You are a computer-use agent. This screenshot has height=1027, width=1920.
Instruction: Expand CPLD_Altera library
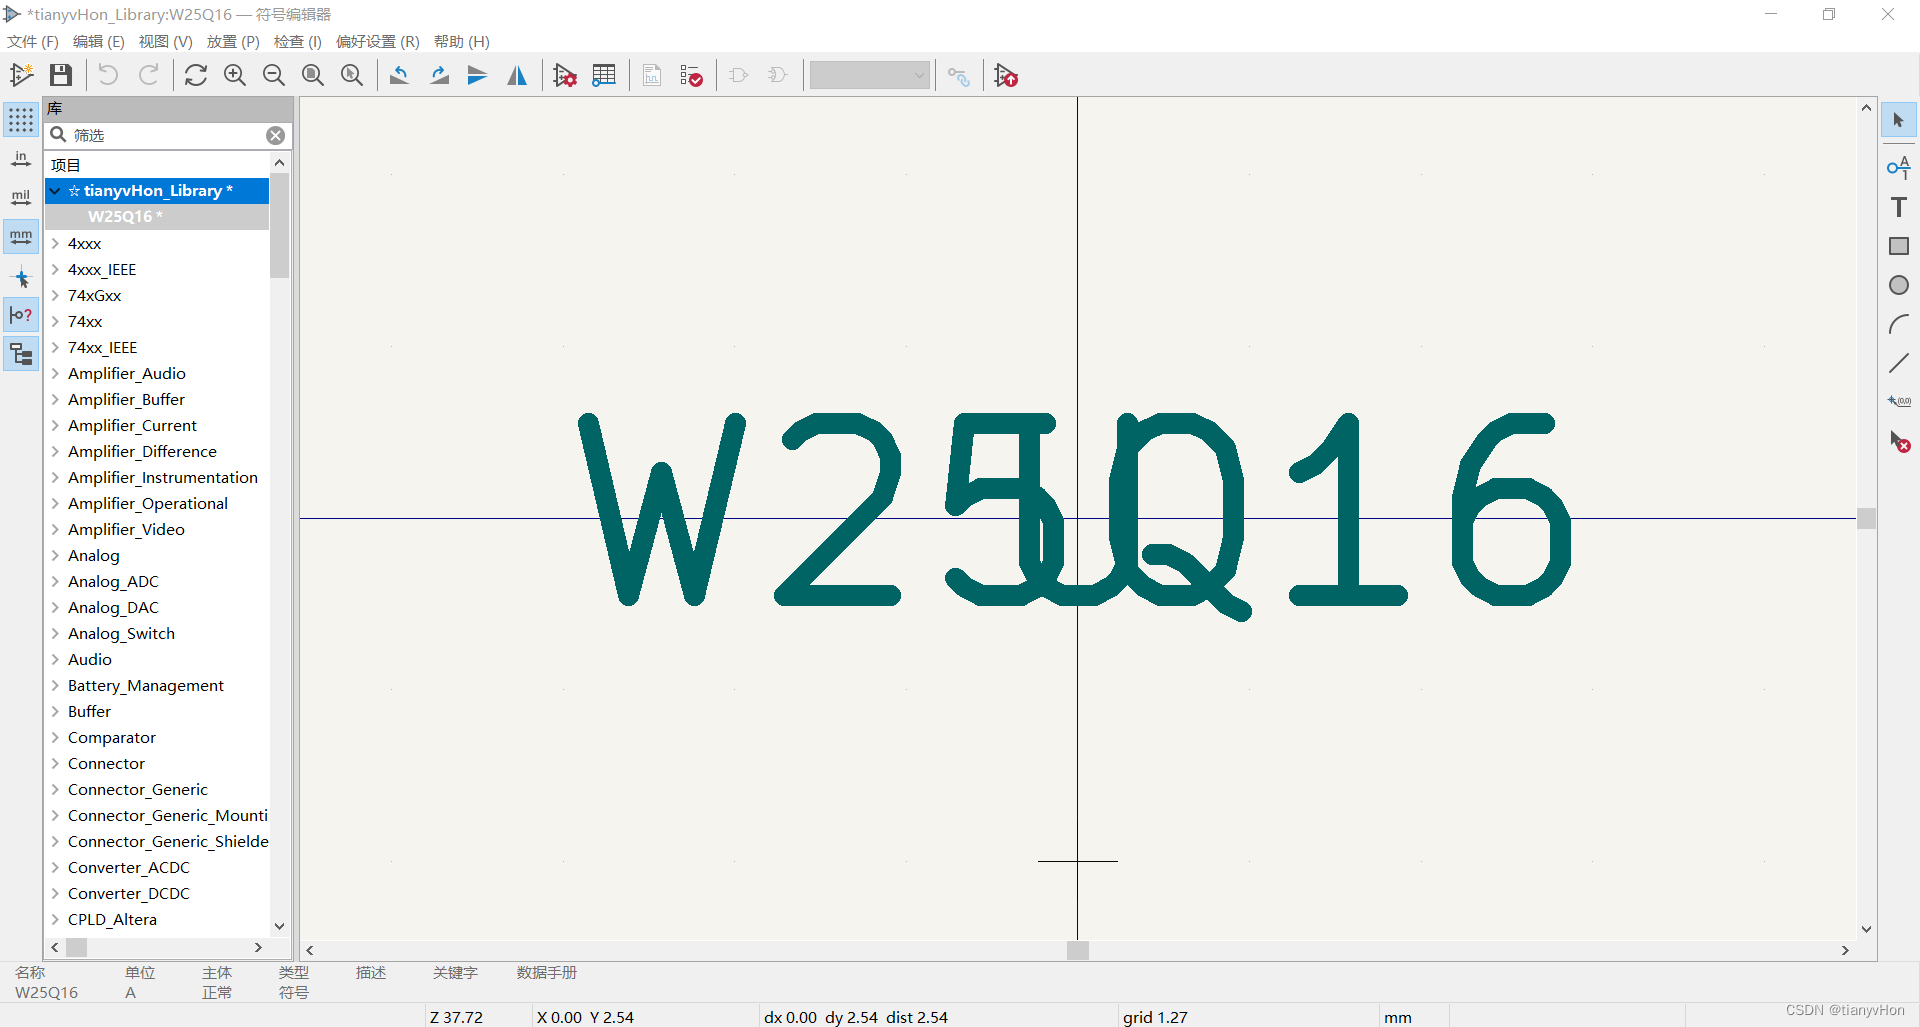(x=55, y=919)
